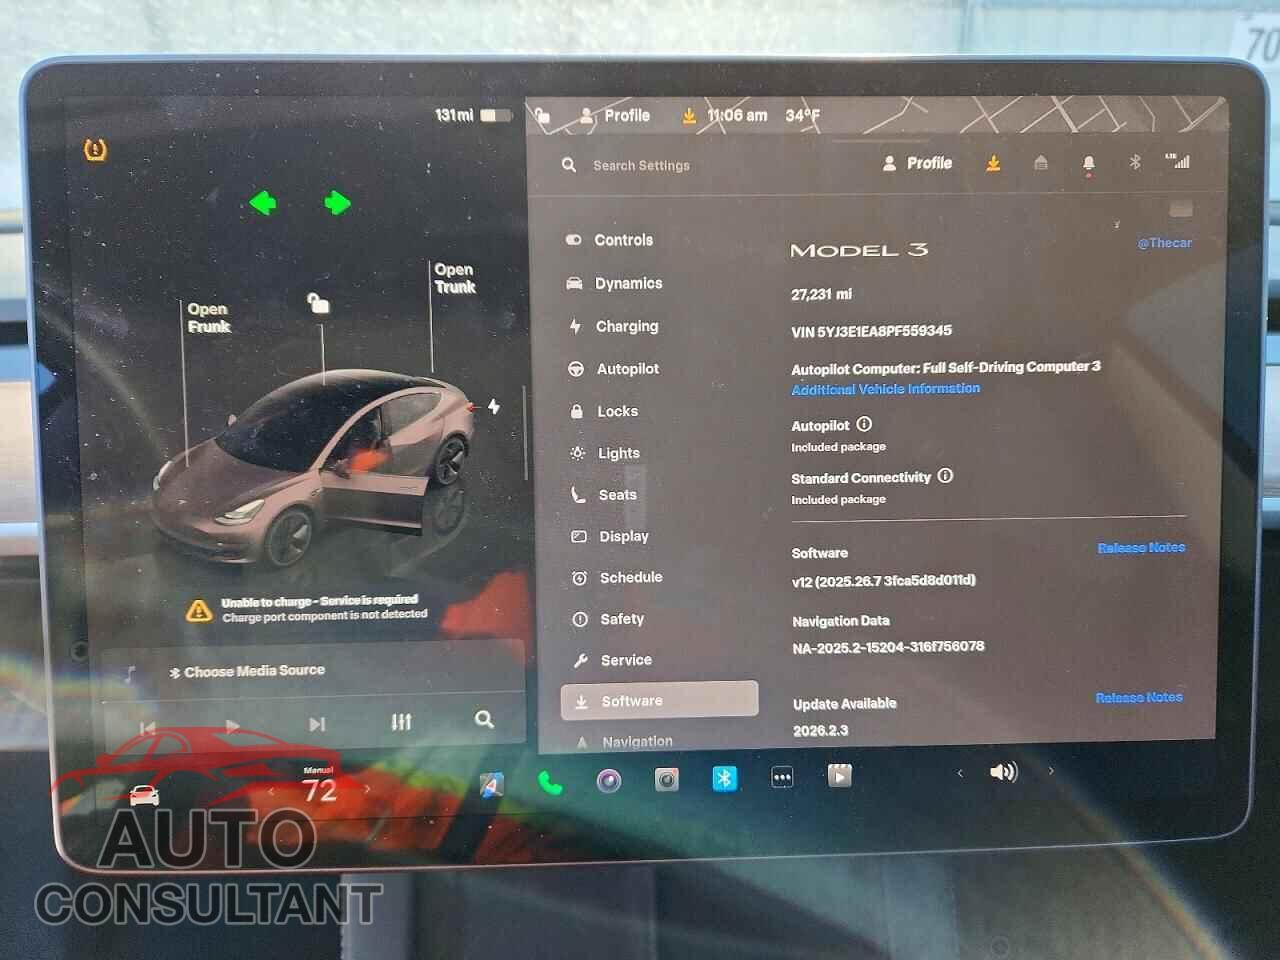Open the Schedule menu
Screen dimensions: 1280x960
coord(617,578)
